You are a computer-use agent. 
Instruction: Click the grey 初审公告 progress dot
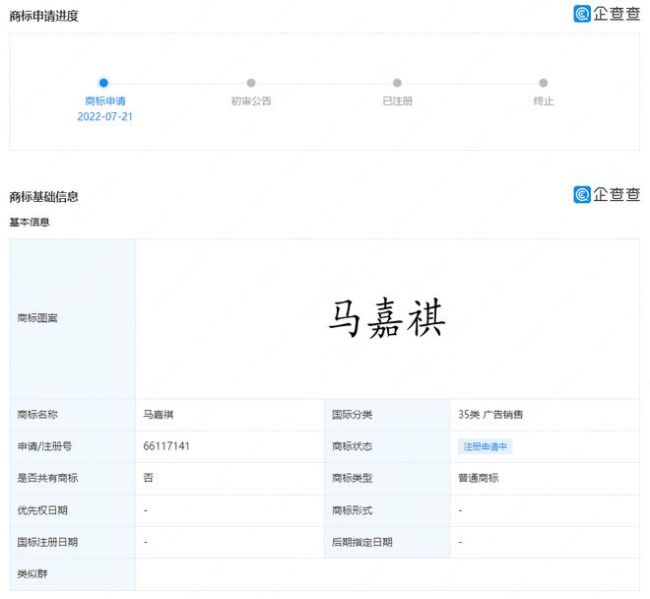[251, 83]
